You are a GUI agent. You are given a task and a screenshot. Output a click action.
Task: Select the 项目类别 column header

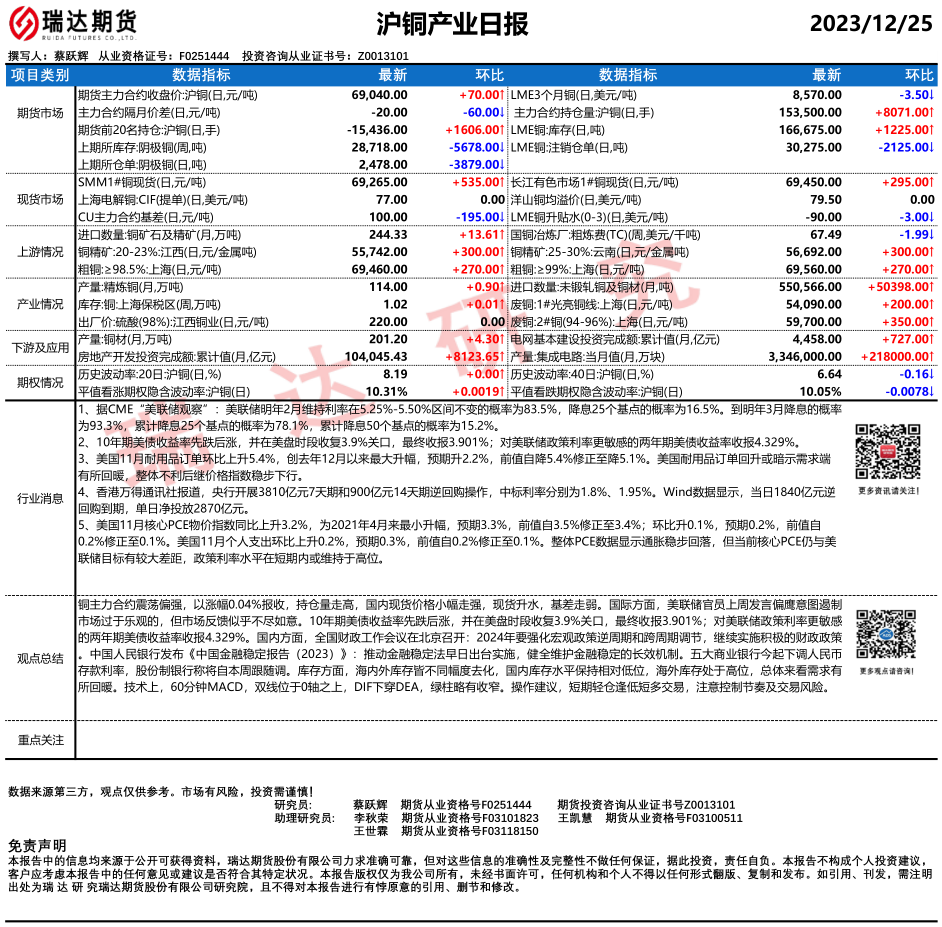pos(40,75)
